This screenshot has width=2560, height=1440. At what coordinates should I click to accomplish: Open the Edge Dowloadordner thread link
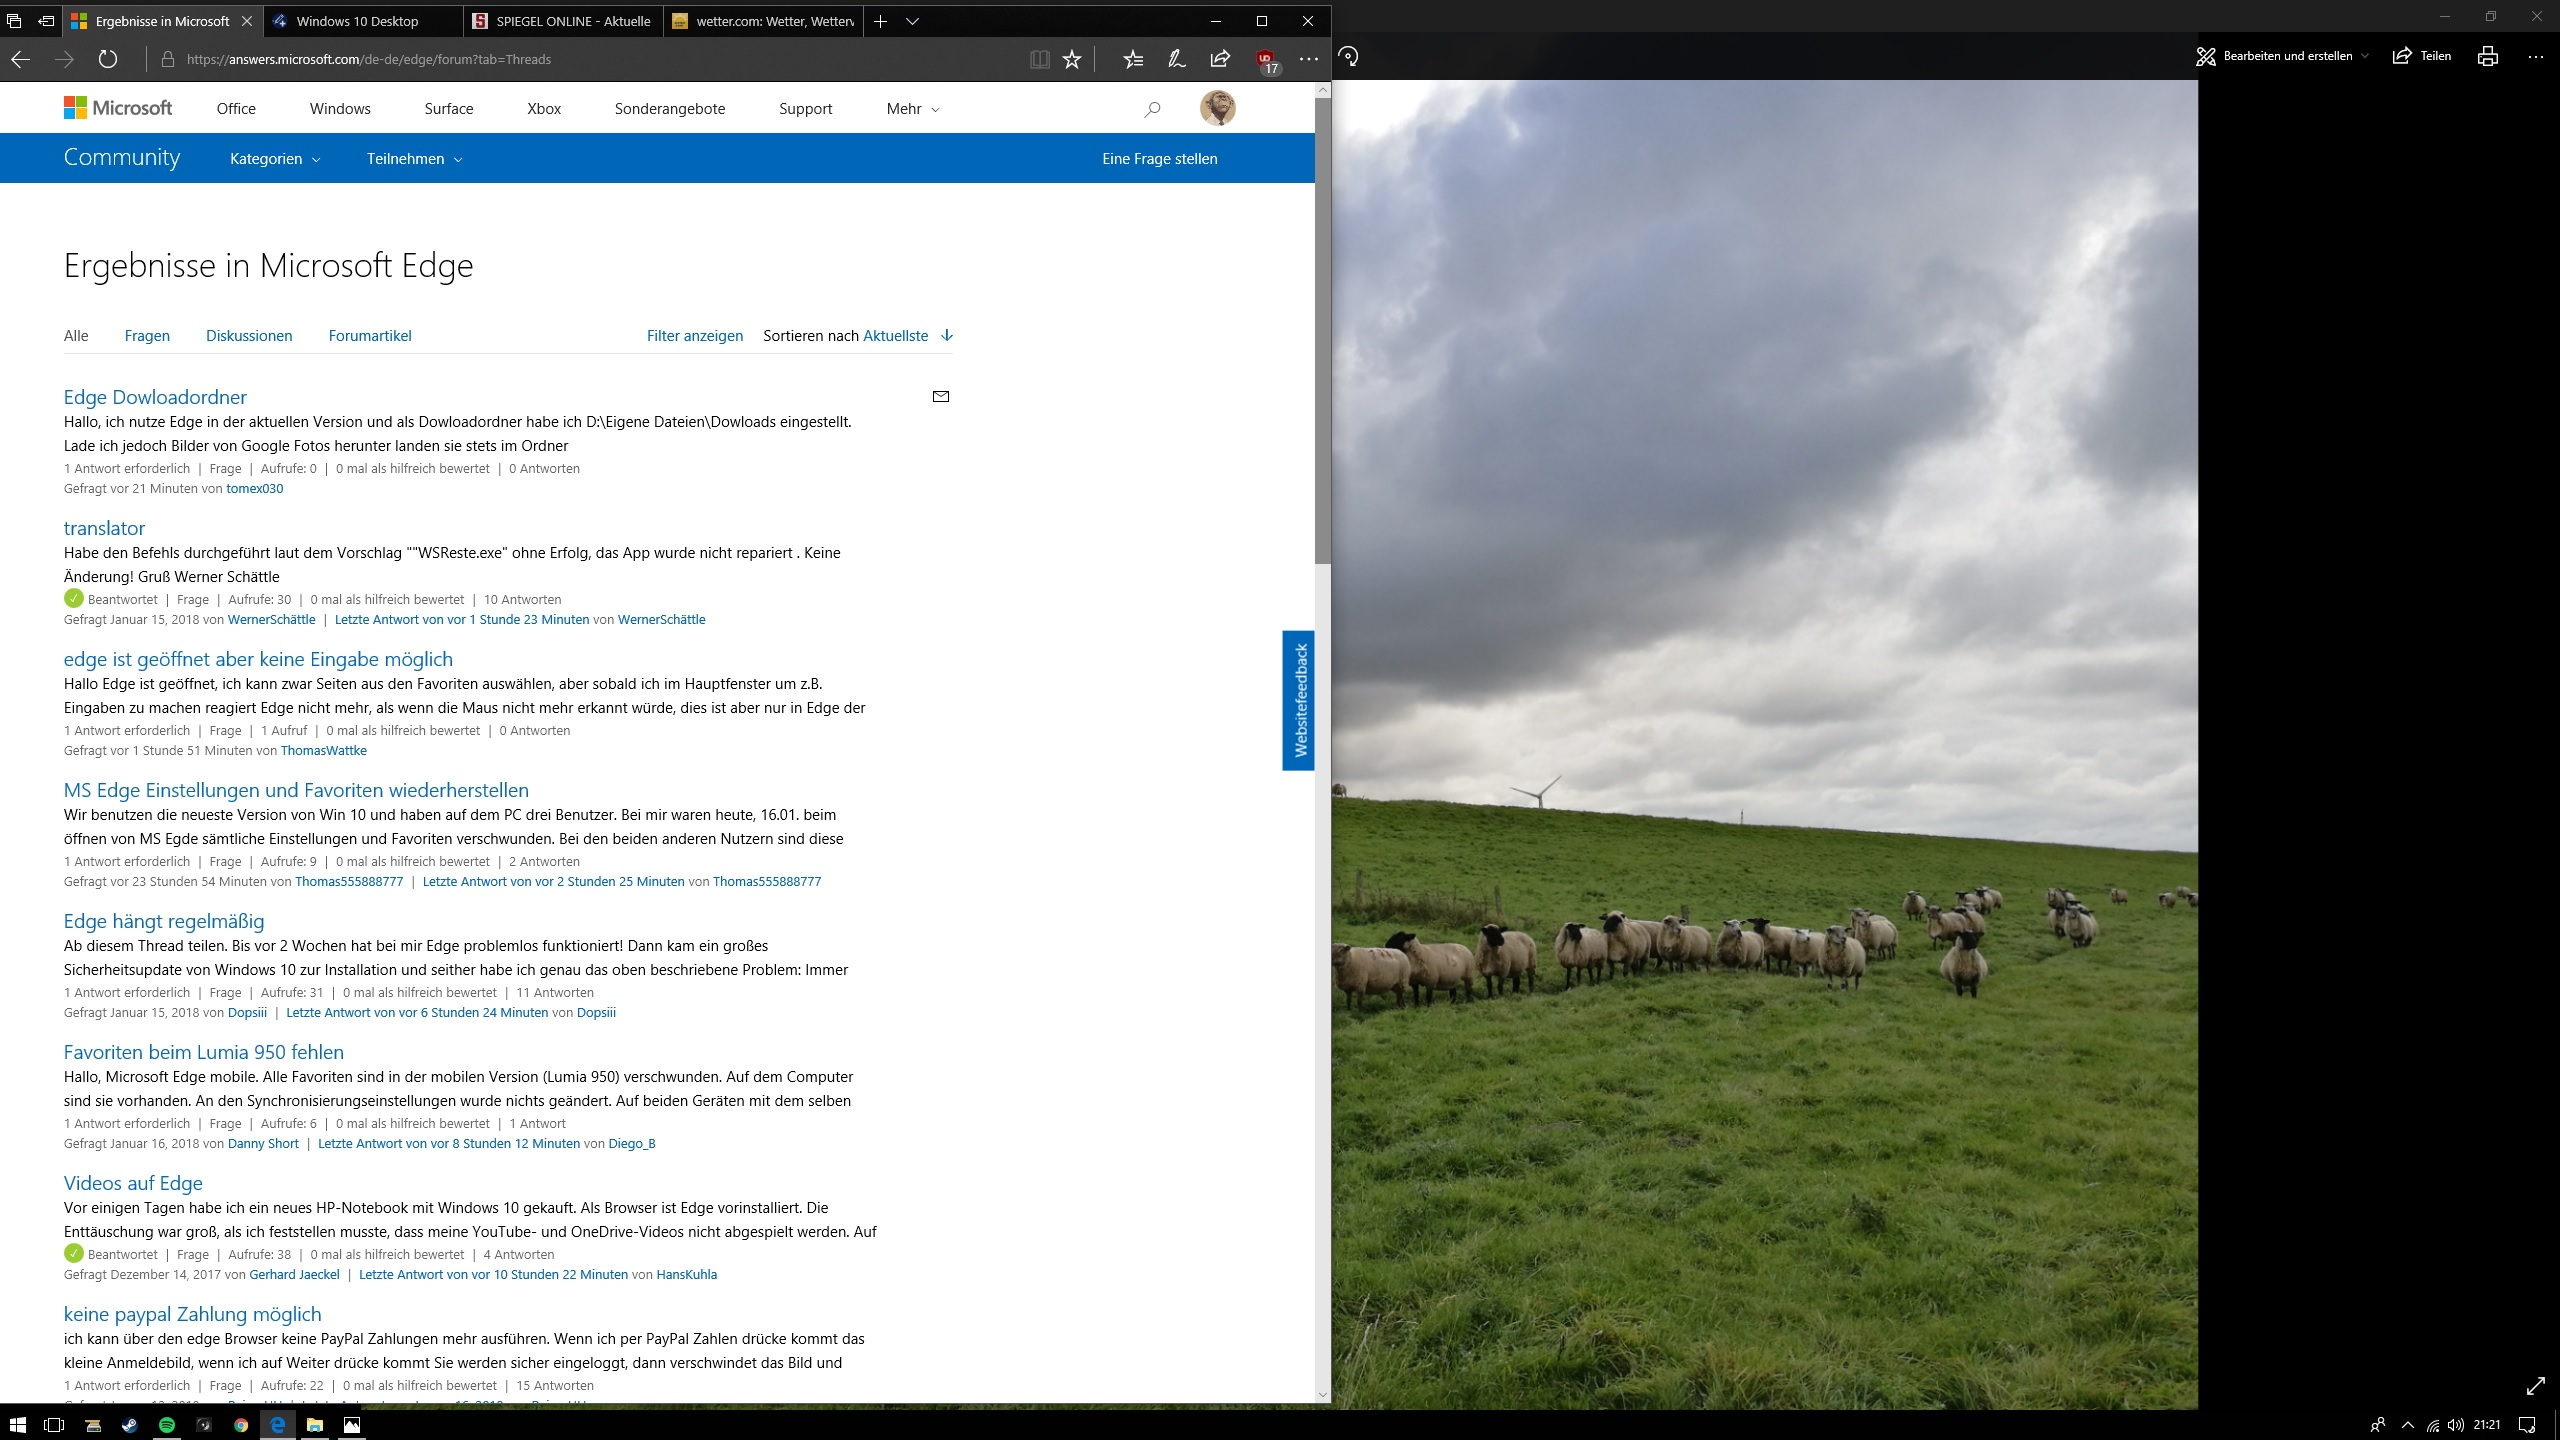(x=155, y=396)
